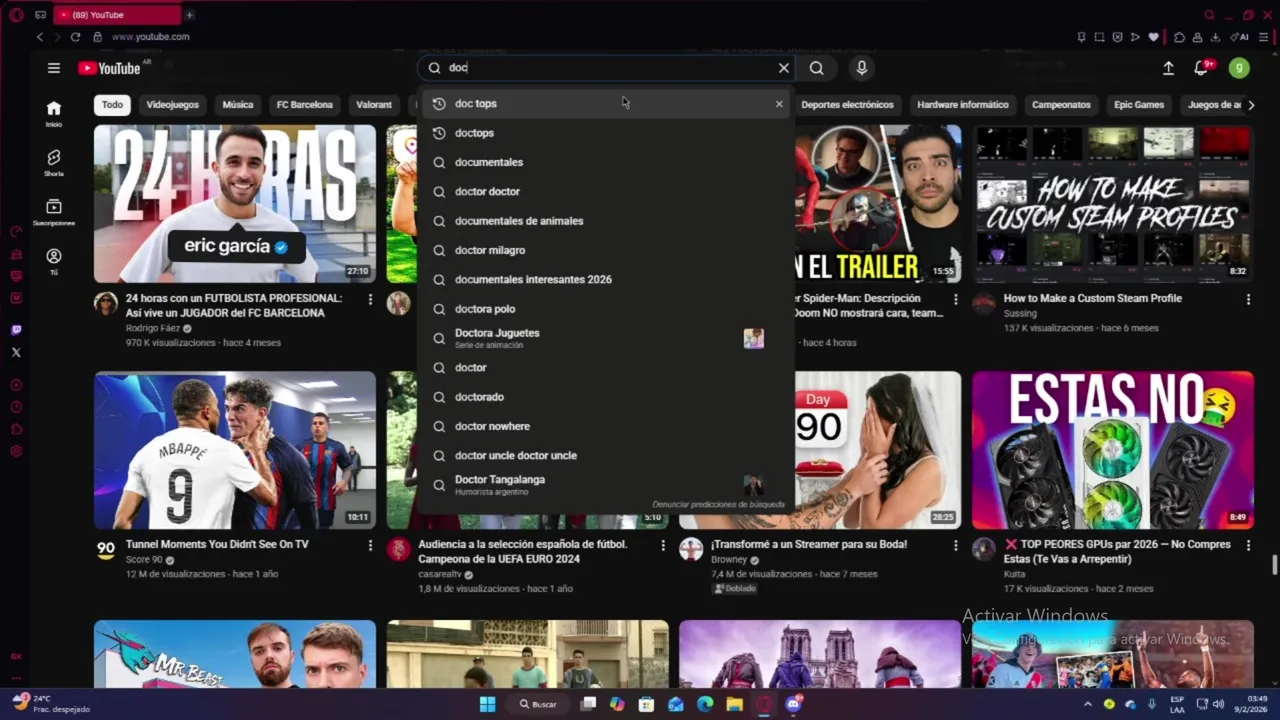This screenshot has height=720, width=1280.
Task: Pick 'documentales interesantes 2026' suggestion
Action: coord(604,279)
